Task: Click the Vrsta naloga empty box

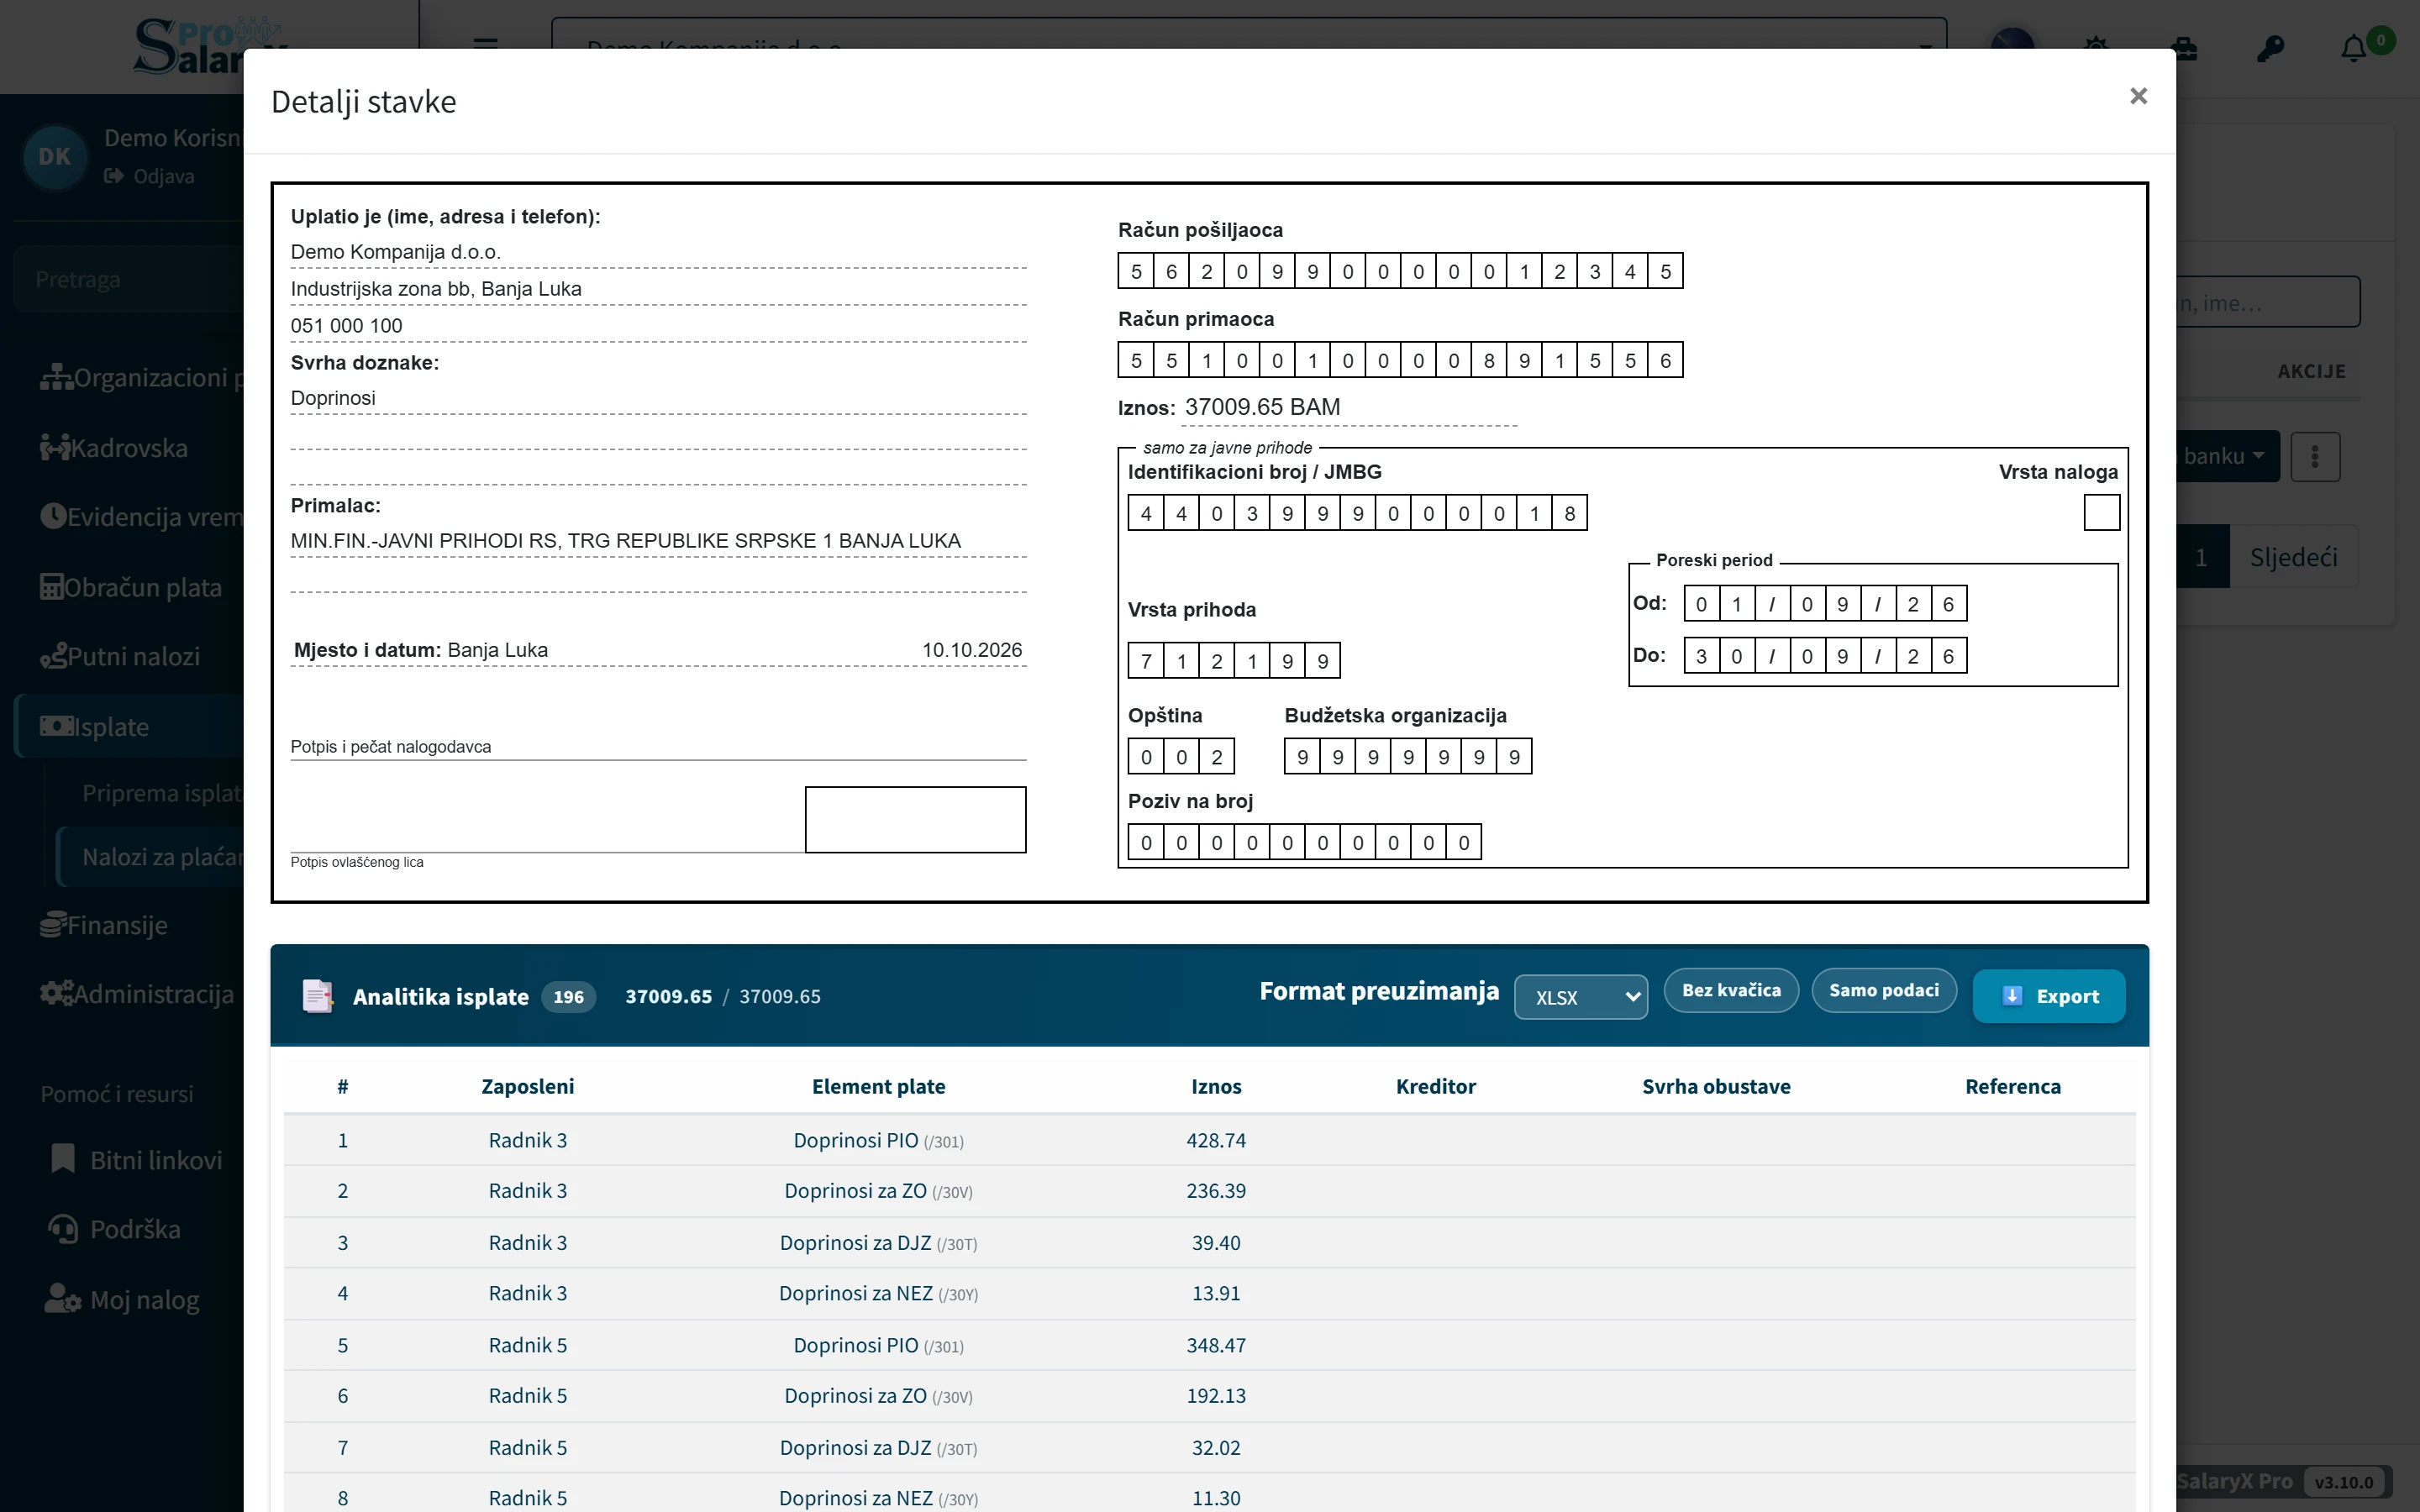Action: coord(2101,513)
